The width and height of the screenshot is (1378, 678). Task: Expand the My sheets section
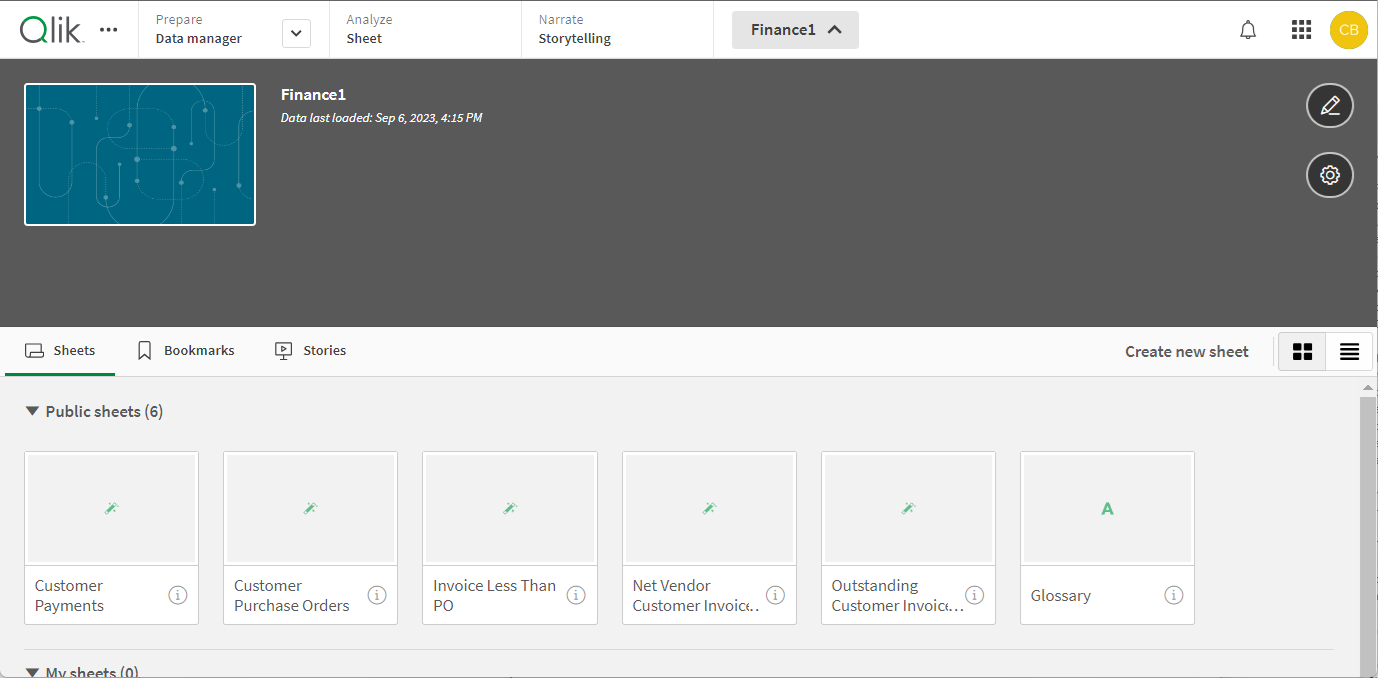coord(32,672)
